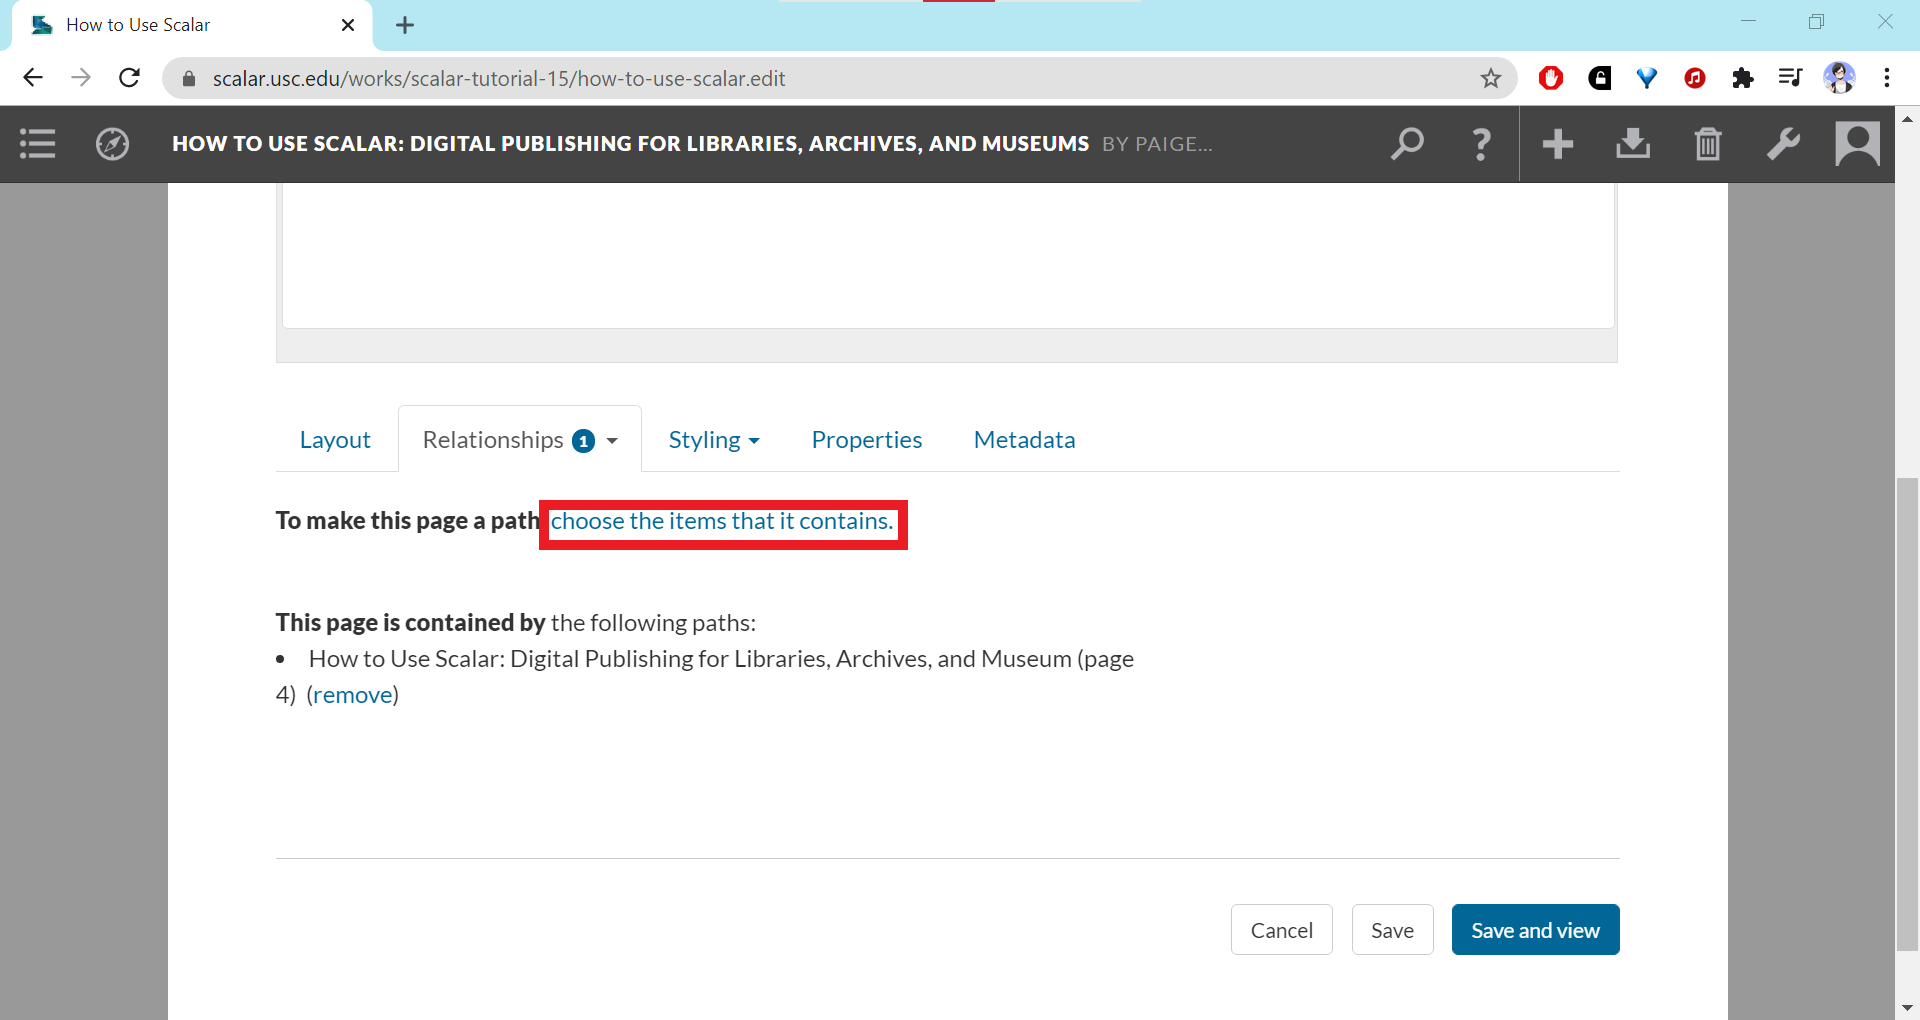Click the import download icon
This screenshot has width=1920, height=1020.
[1632, 144]
